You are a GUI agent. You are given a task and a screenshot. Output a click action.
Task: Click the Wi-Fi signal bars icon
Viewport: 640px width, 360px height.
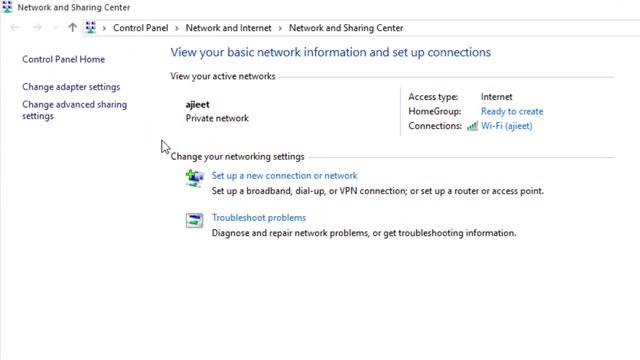tap(472, 126)
